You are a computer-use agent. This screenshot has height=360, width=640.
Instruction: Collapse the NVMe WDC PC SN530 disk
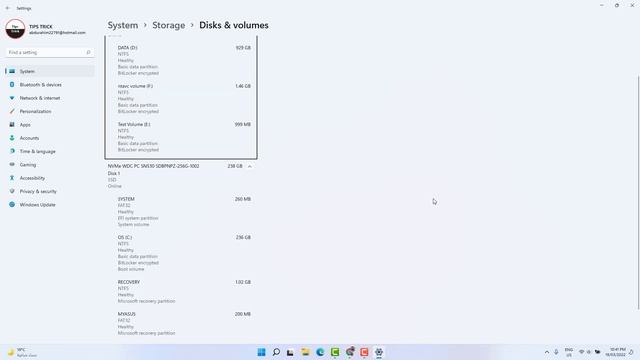249,166
